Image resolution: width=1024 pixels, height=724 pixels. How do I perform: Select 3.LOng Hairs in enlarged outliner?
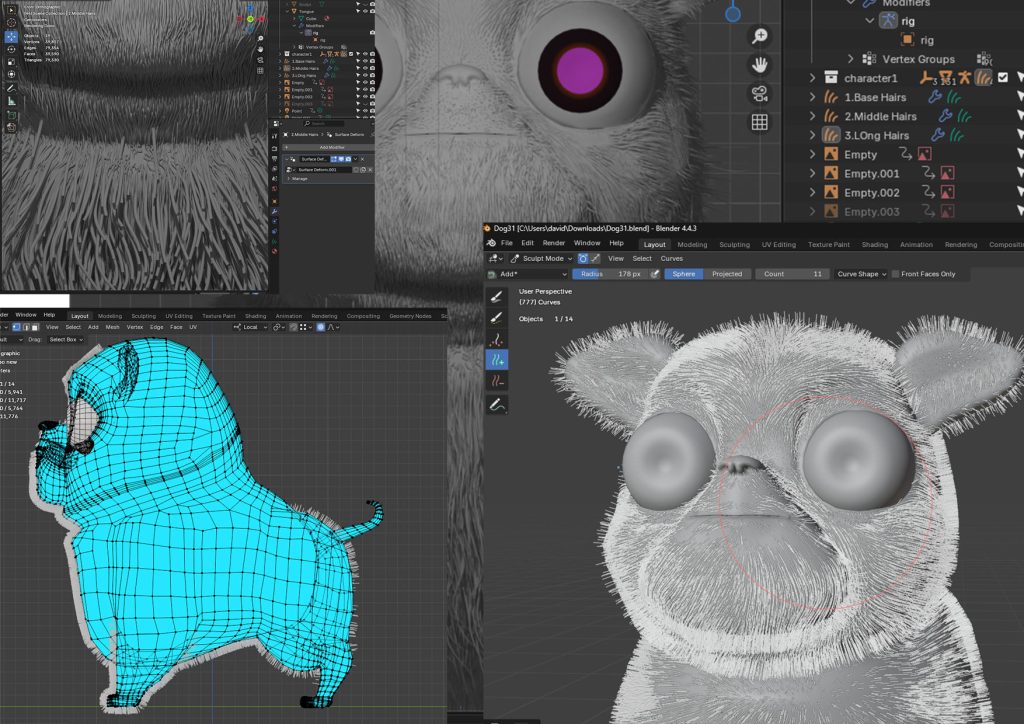(876, 135)
